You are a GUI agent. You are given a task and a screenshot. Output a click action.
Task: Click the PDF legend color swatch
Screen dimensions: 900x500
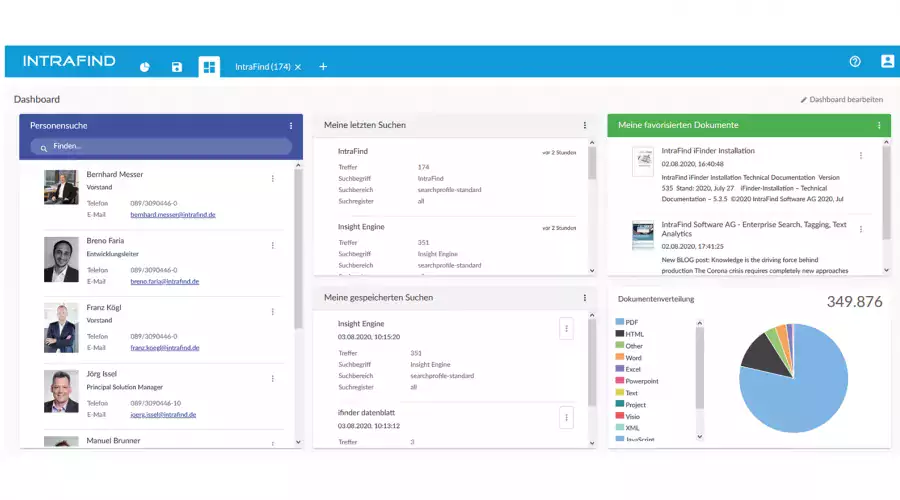point(619,322)
